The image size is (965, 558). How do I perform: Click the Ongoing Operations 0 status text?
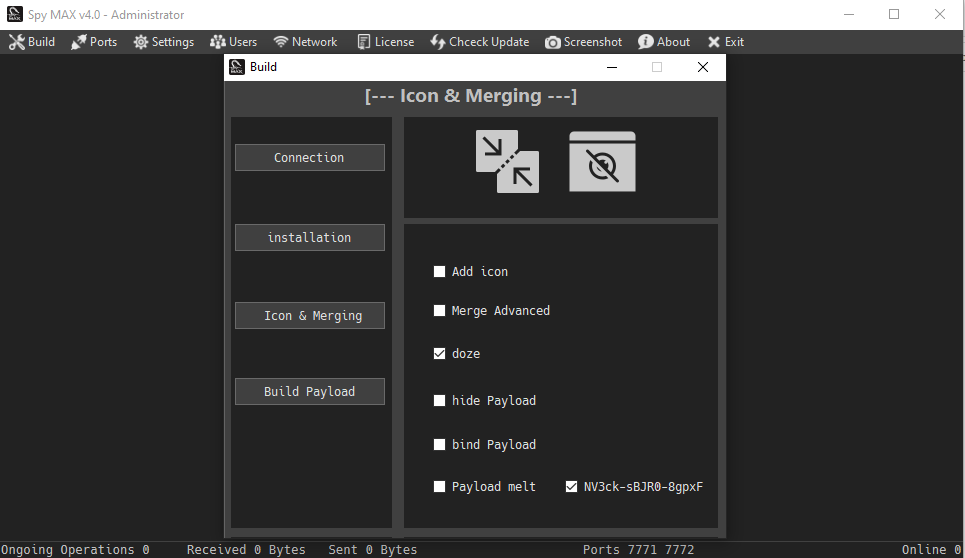[x=75, y=550]
